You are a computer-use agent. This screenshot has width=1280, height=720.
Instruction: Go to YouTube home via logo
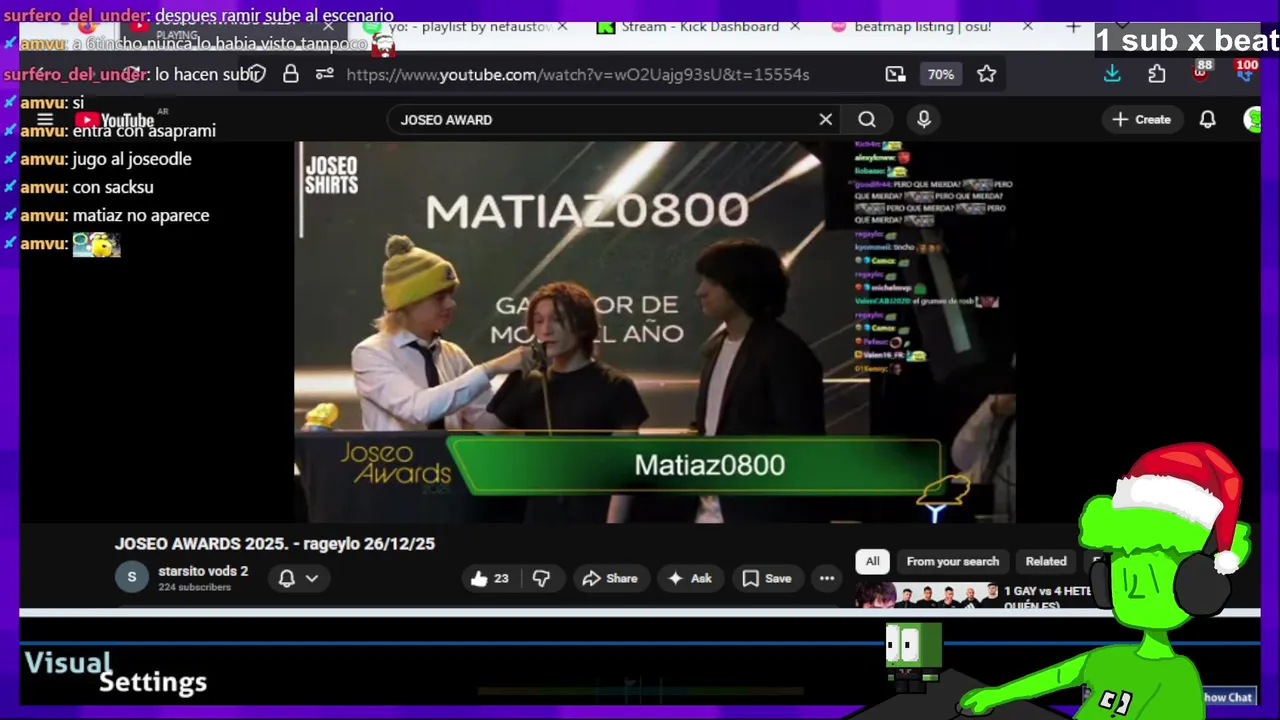tap(115, 121)
